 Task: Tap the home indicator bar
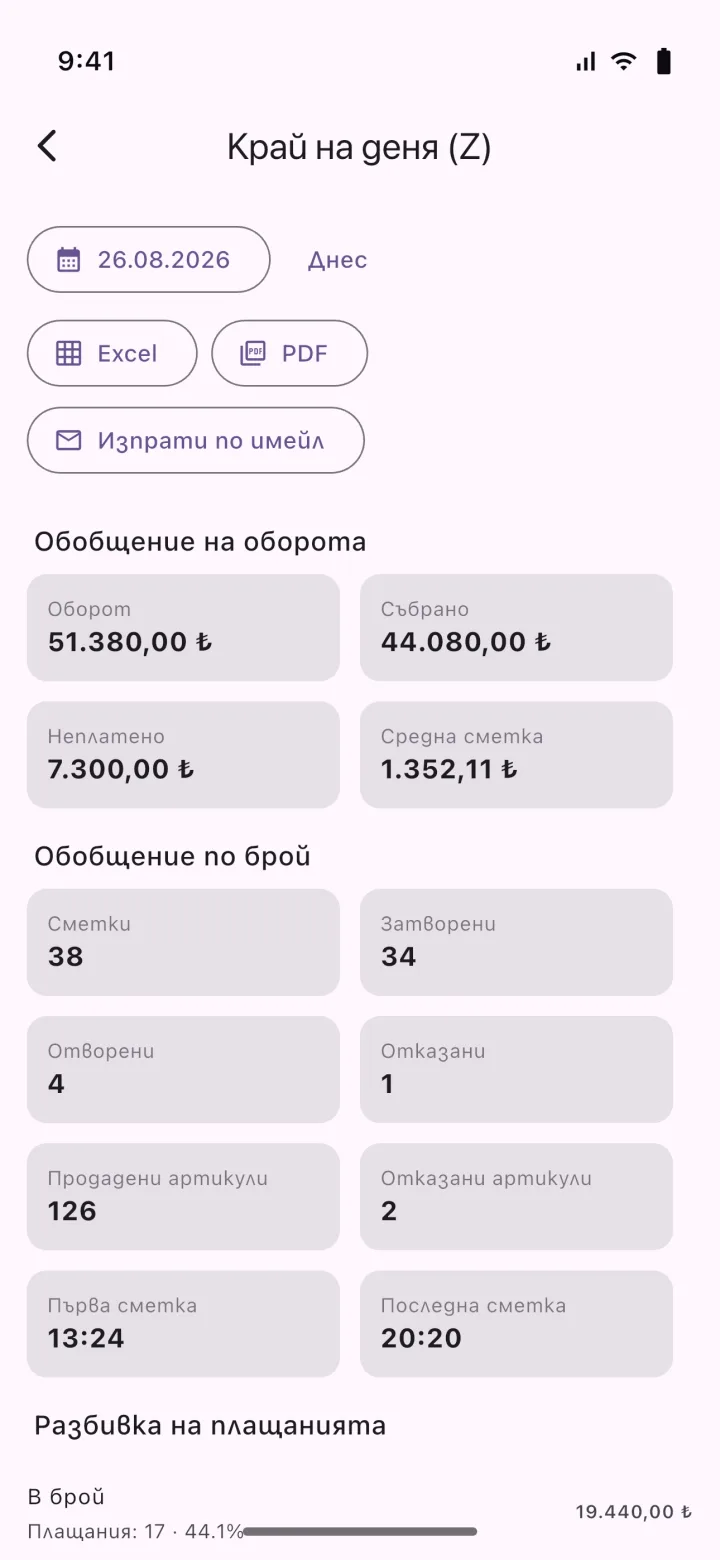tap(360, 1531)
